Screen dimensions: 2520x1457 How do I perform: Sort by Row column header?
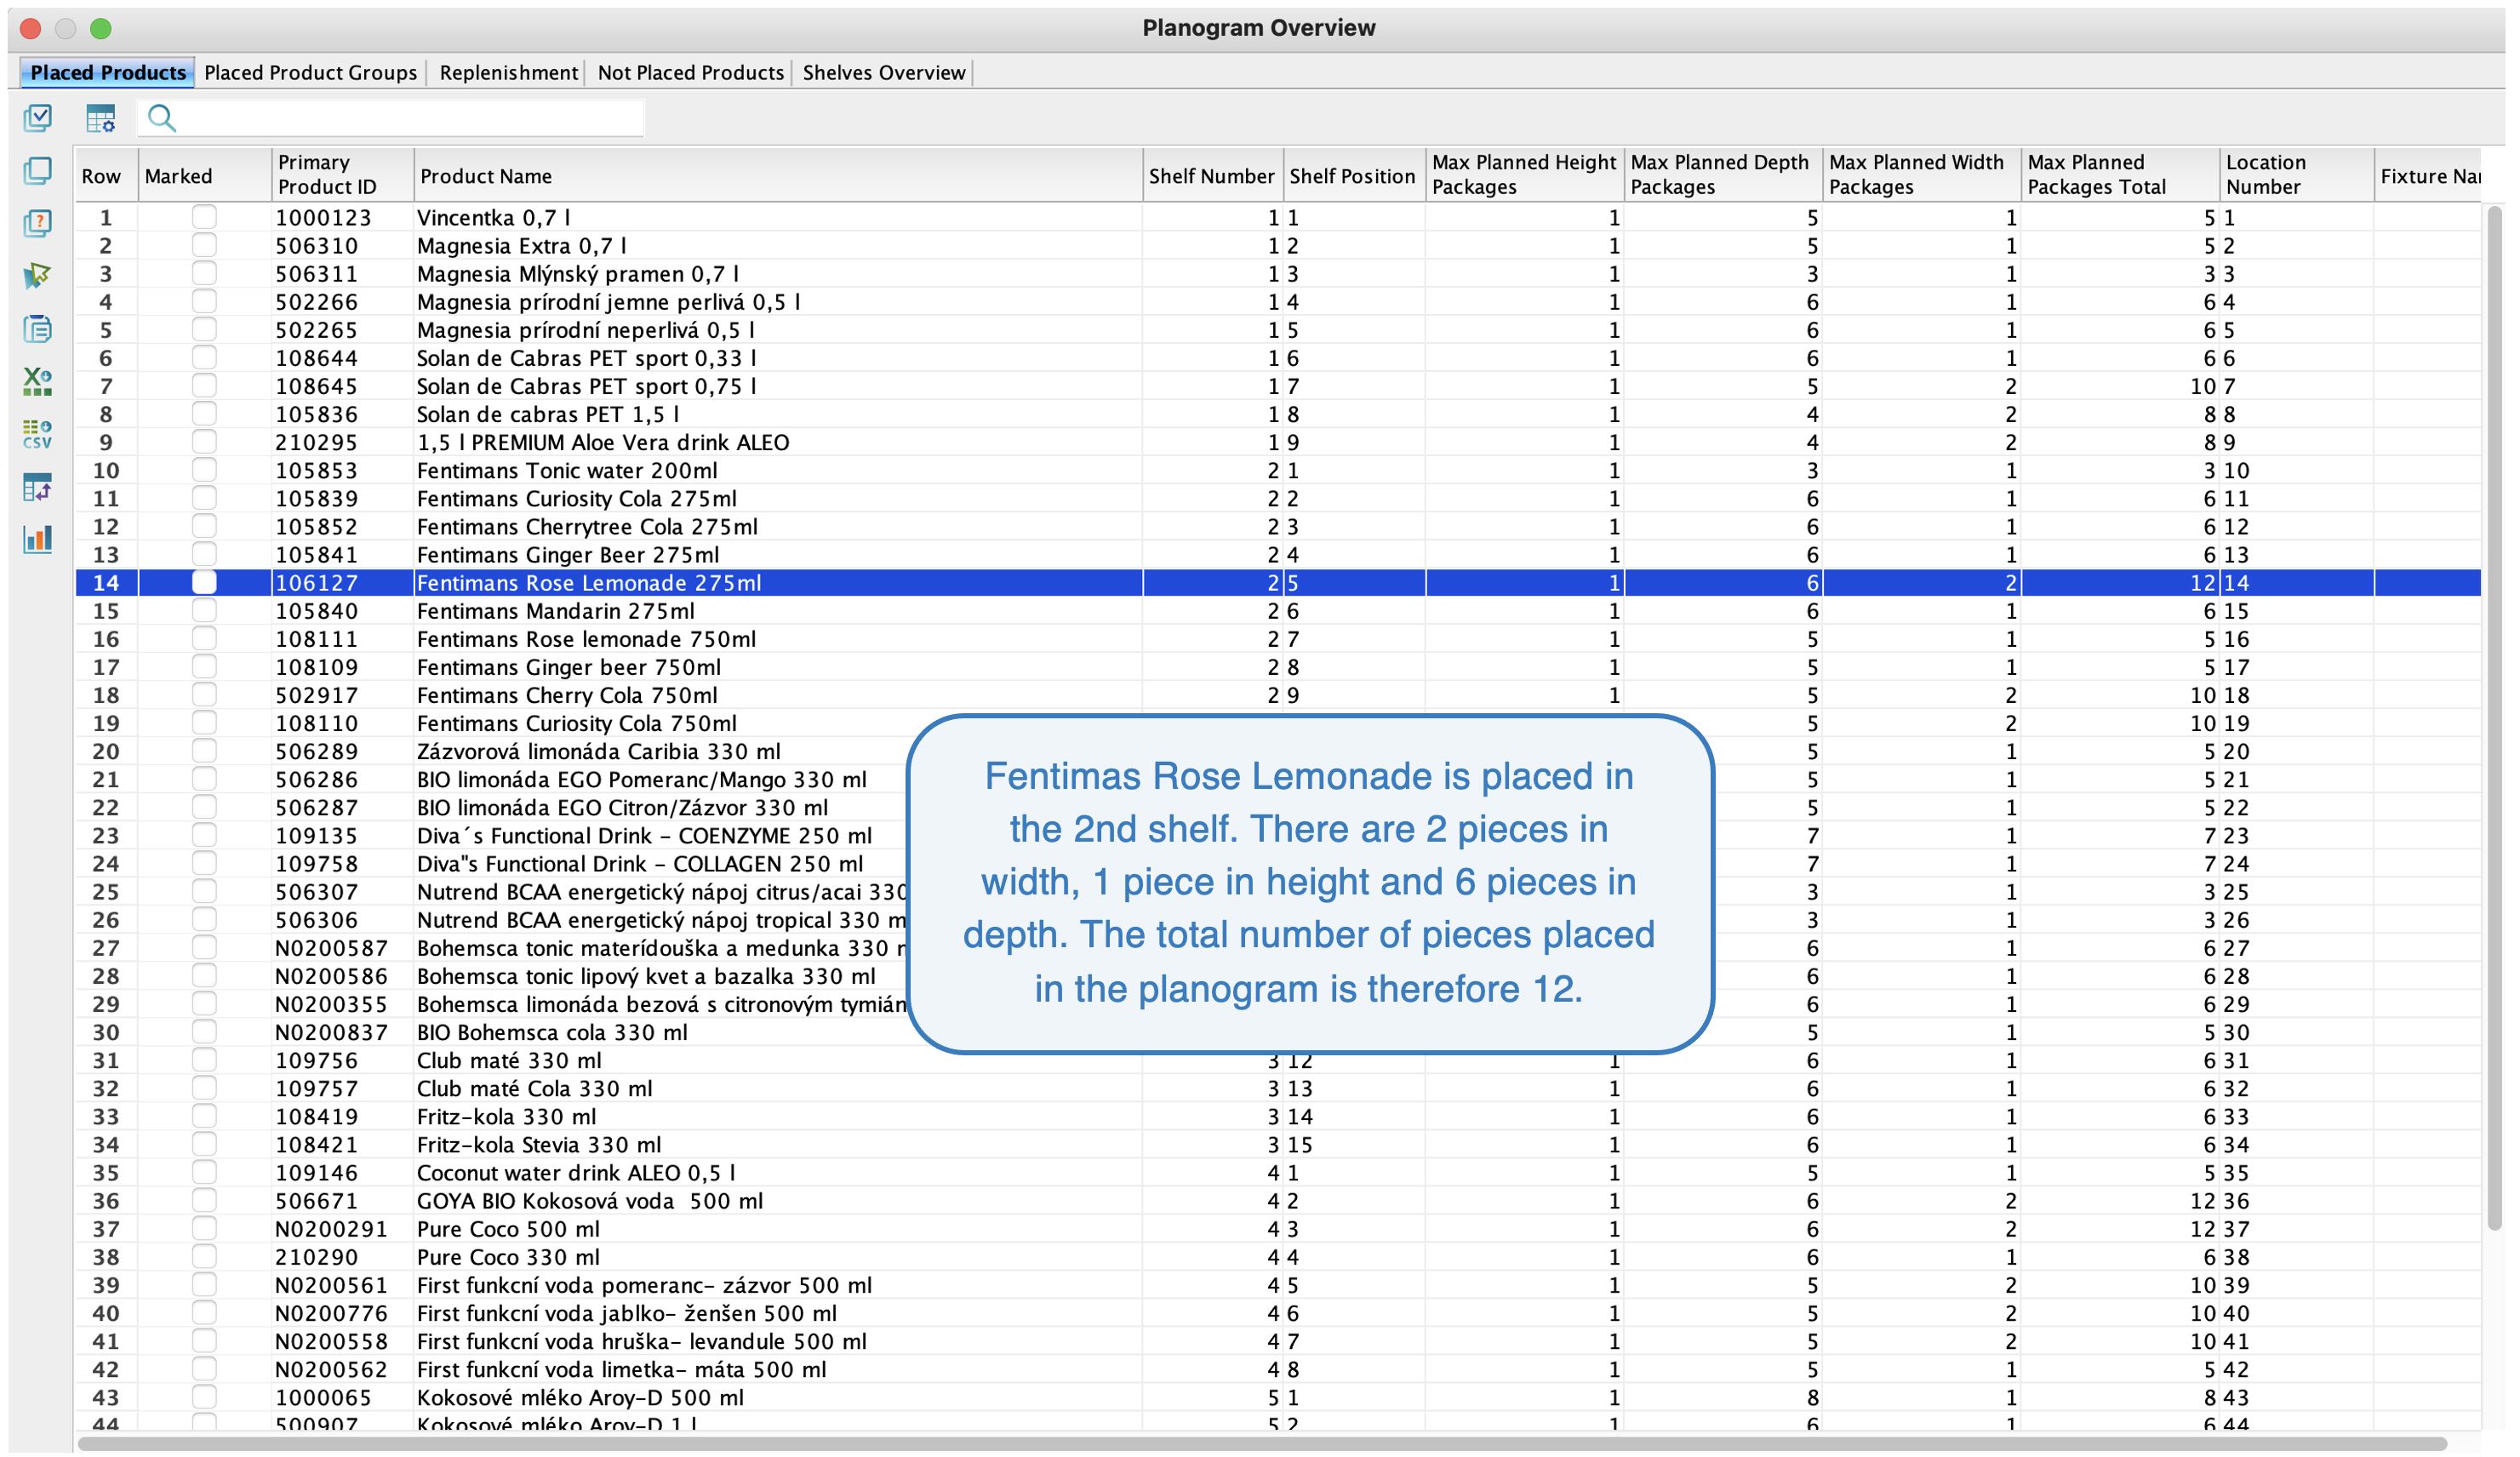pyautogui.click(x=106, y=175)
